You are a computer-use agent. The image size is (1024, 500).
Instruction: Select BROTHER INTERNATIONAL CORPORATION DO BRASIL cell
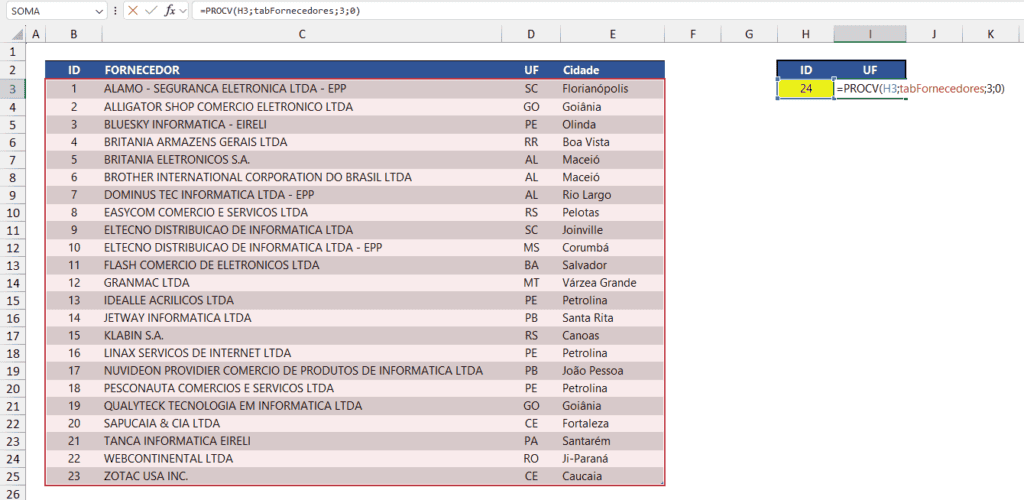(302, 177)
